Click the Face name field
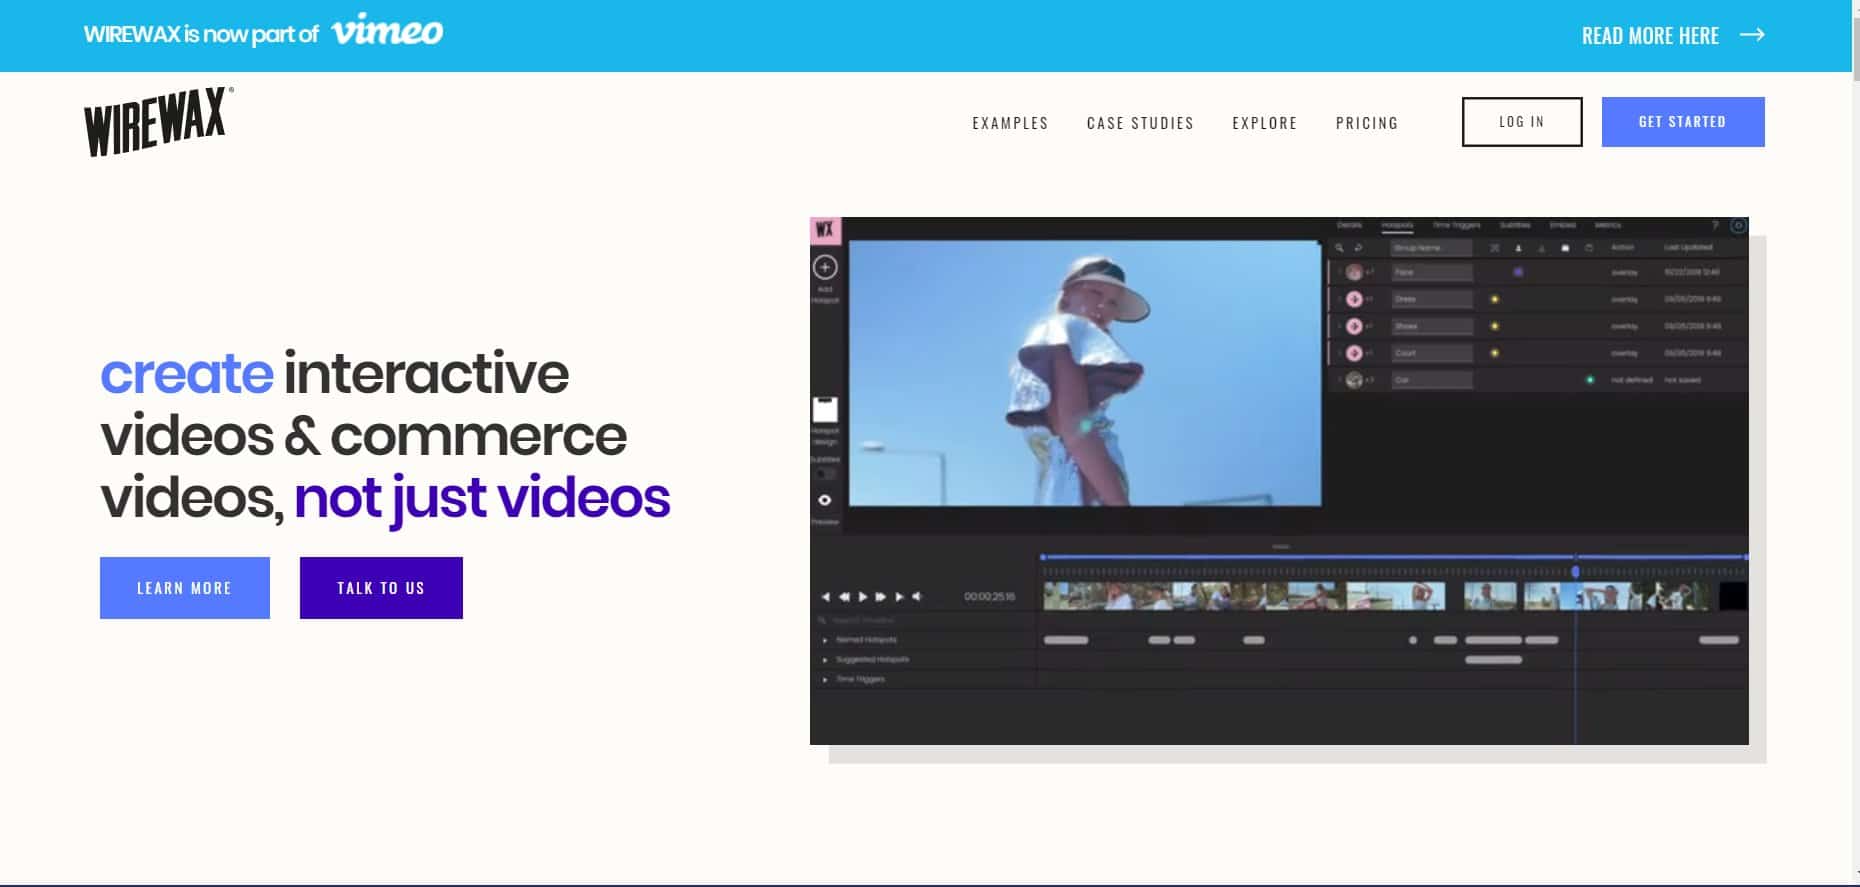The width and height of the screenshot is (1860, 887). tap(1432, 272)
